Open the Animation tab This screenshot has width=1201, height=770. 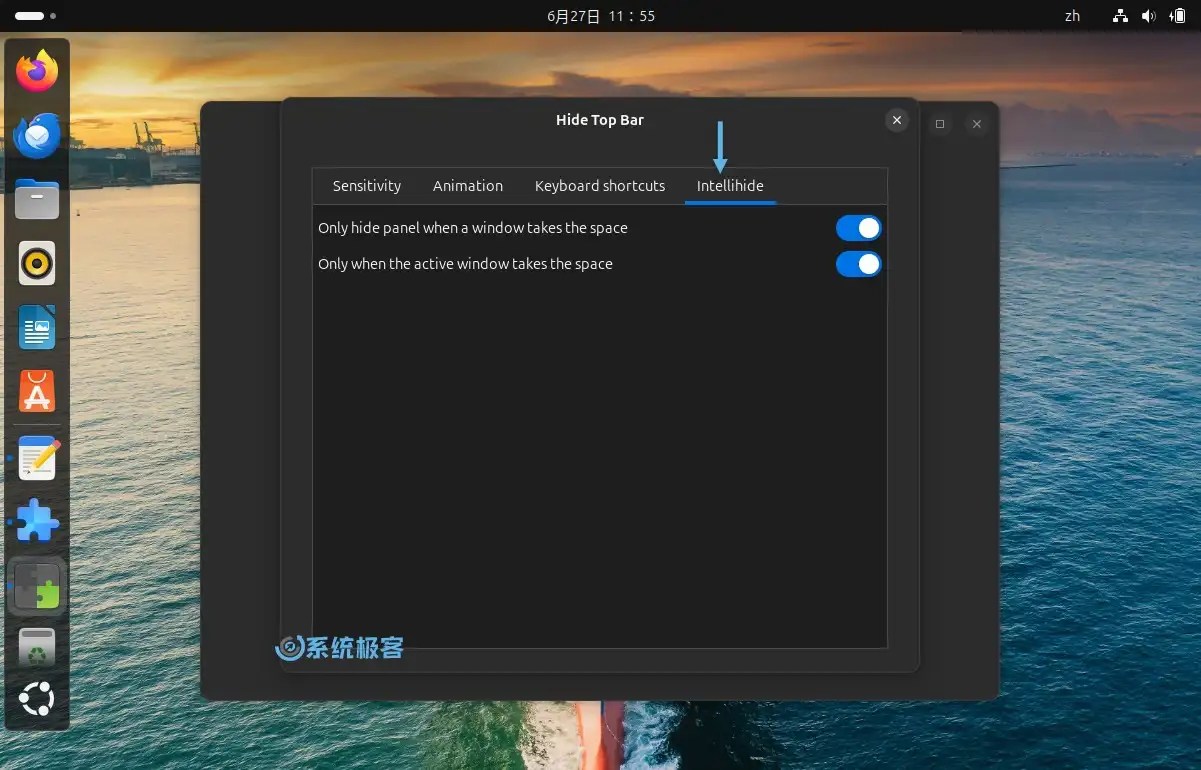tap(467, 185)
